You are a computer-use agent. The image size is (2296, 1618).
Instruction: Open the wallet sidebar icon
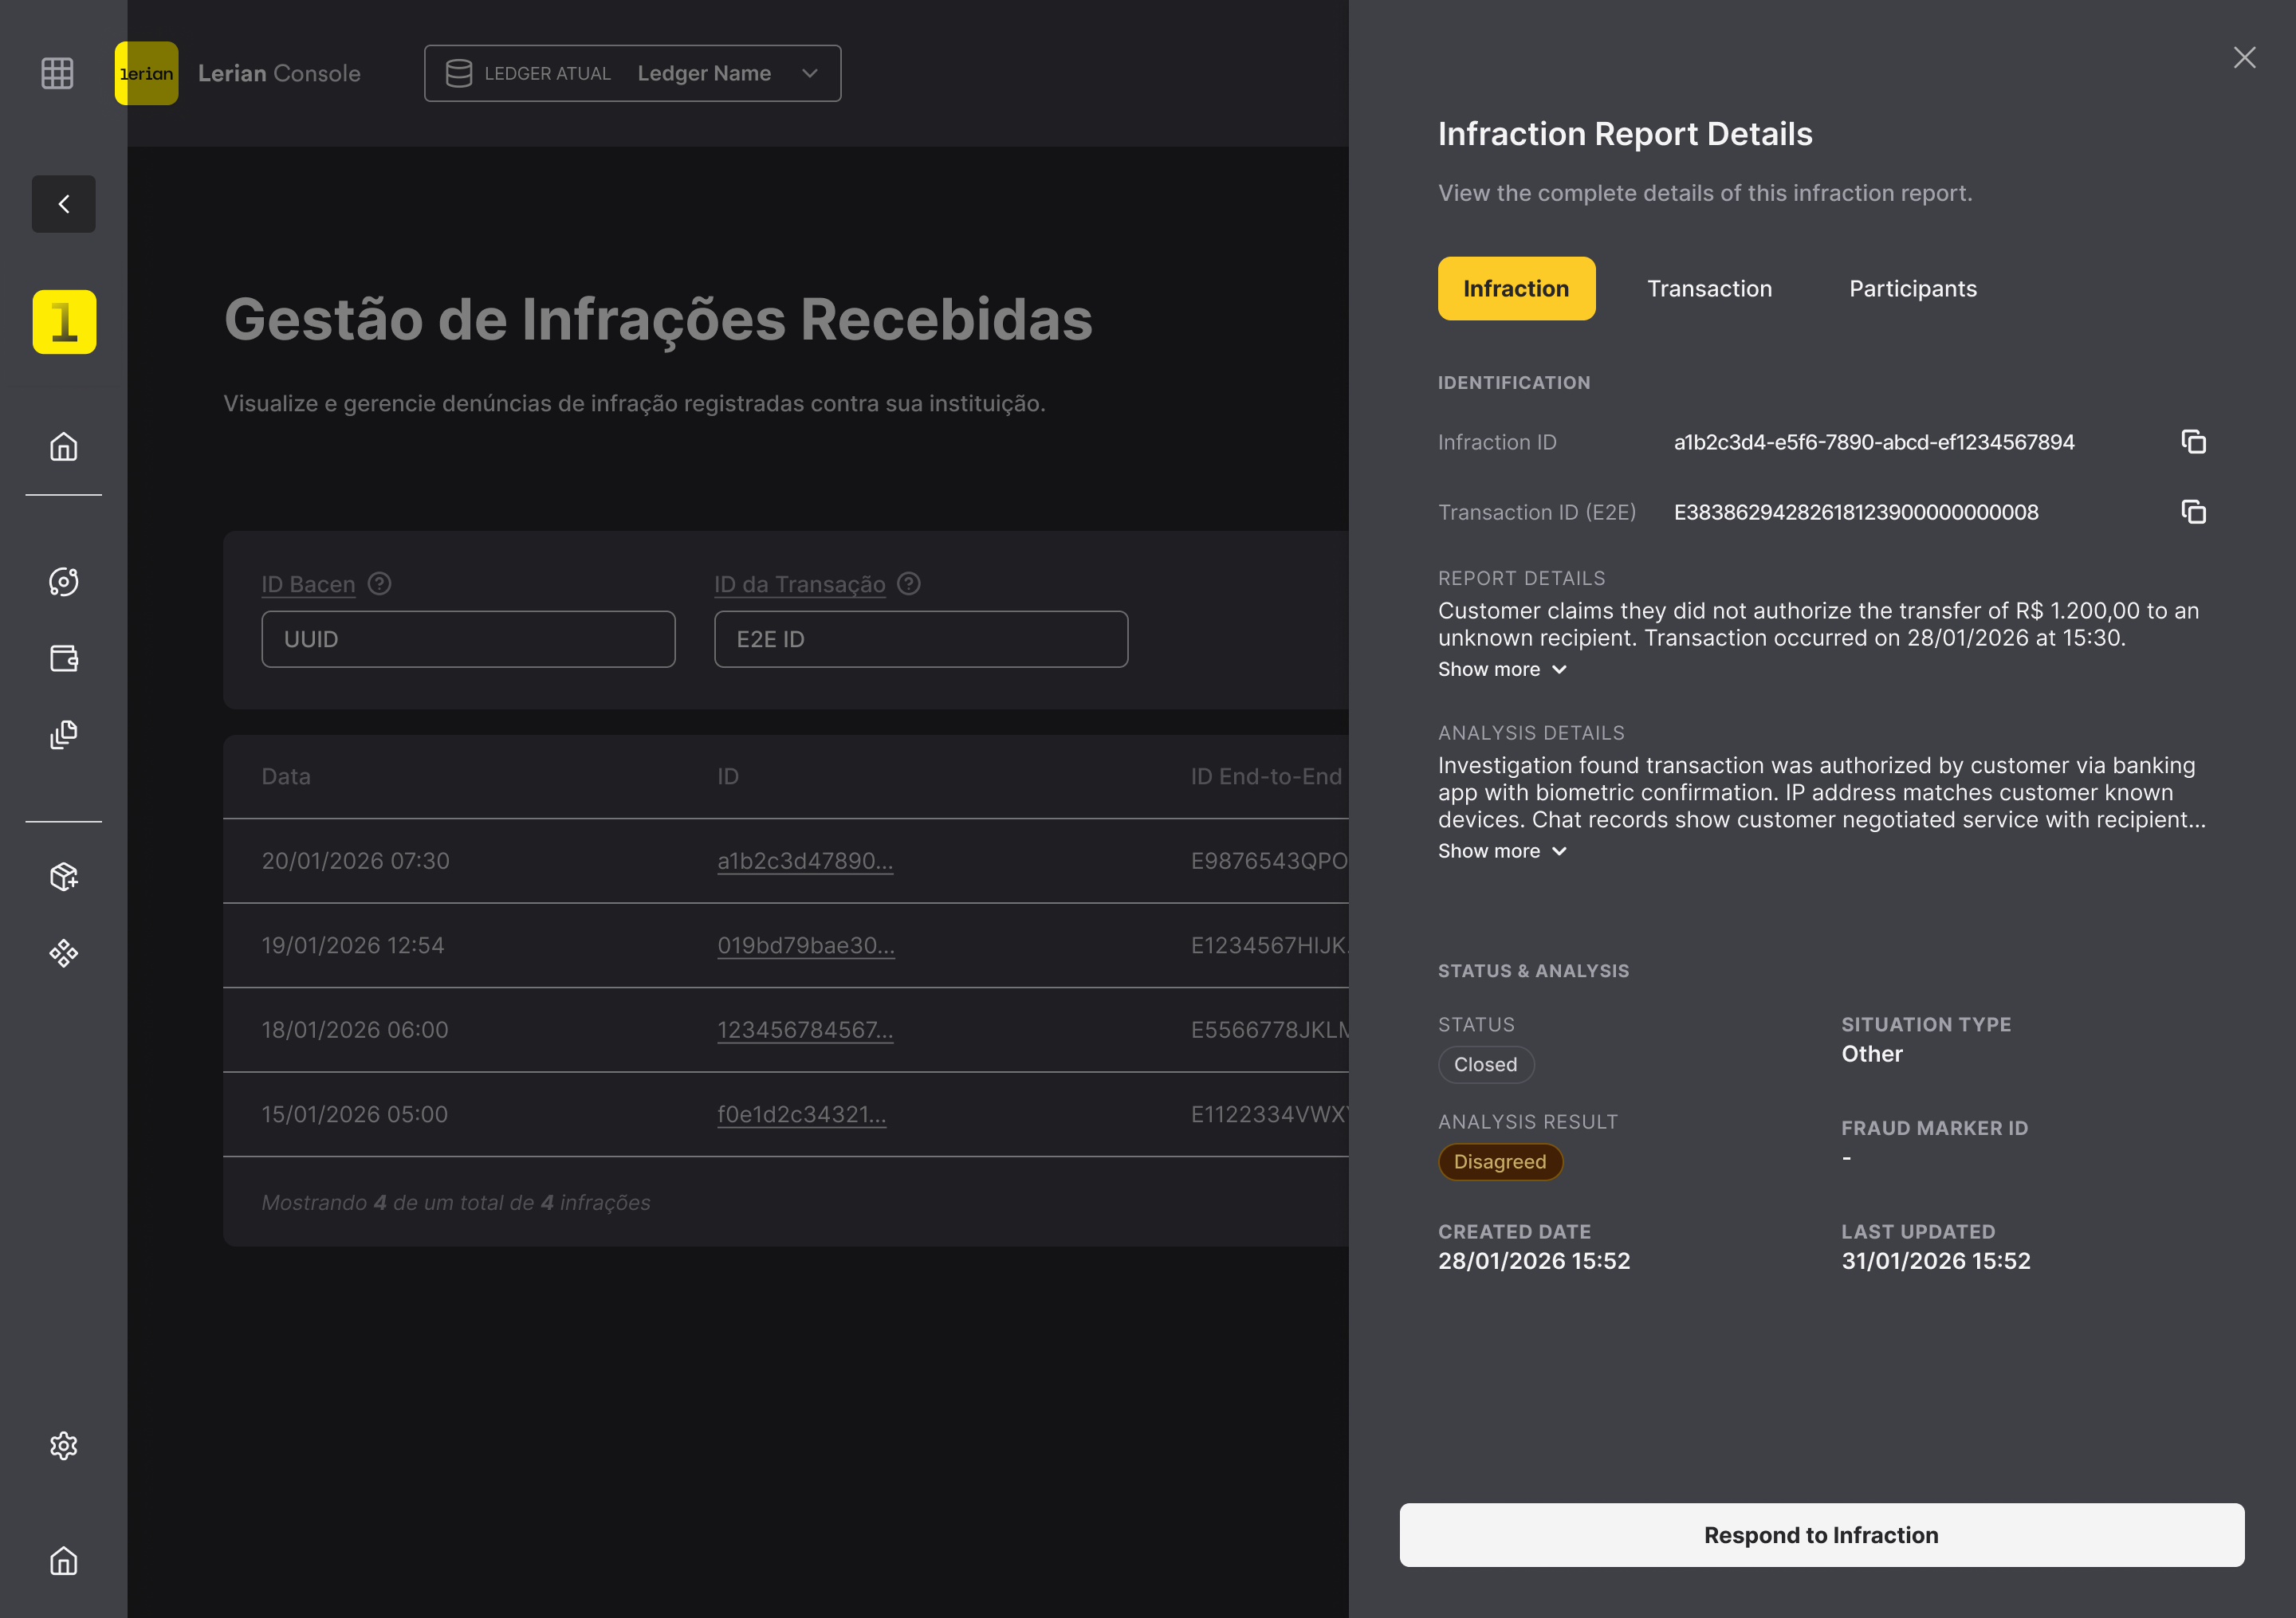pos(64,658)
